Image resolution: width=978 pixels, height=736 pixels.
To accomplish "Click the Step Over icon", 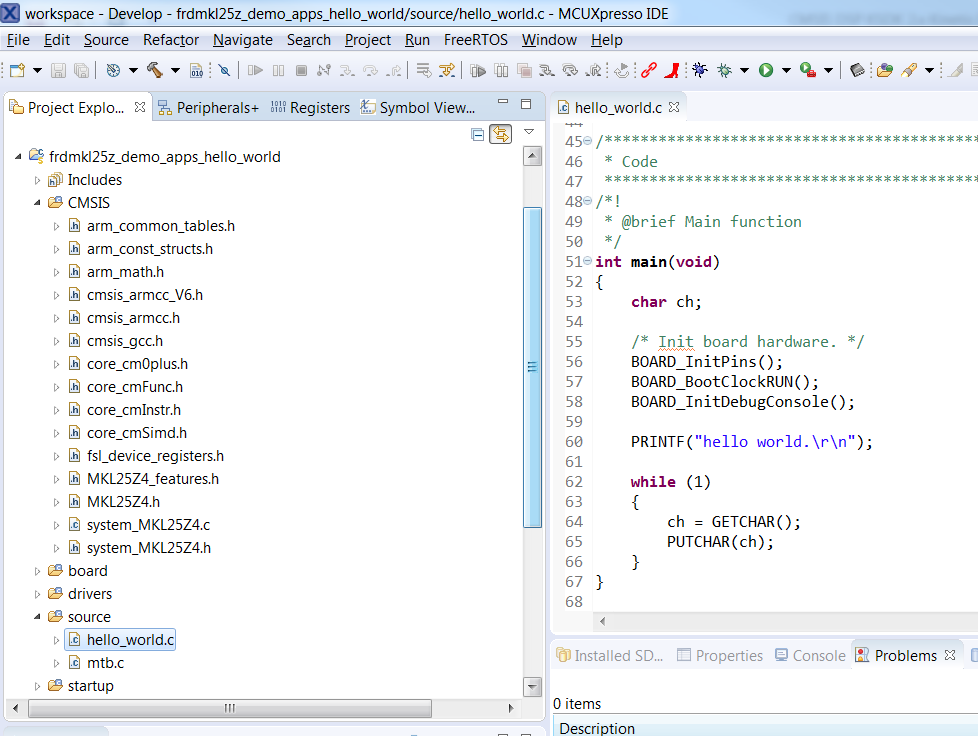I will coord(370,70).
